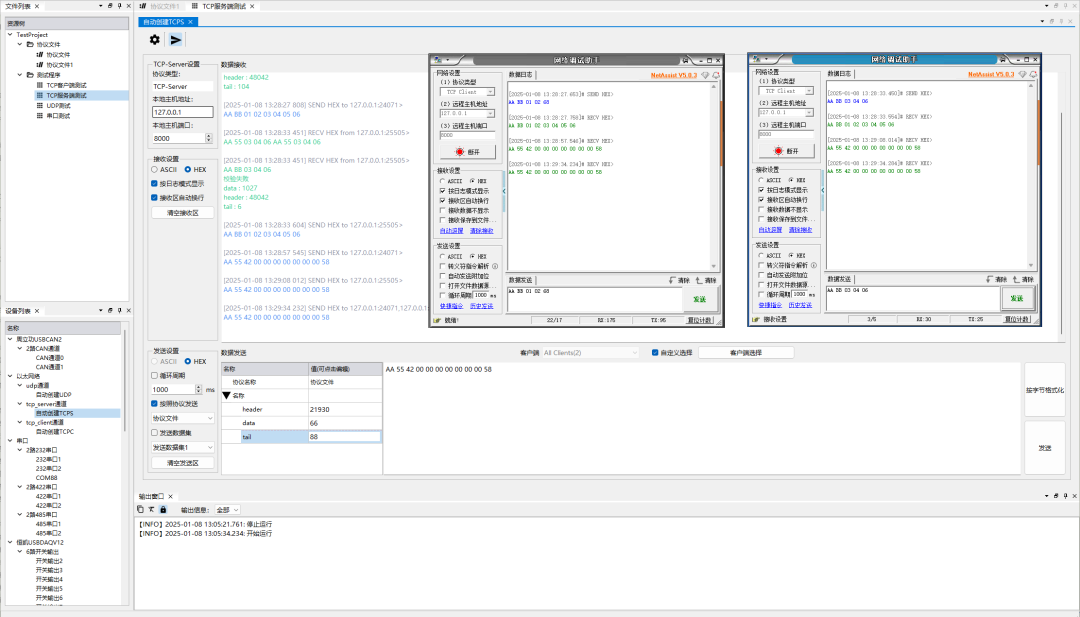Click the 本地主机地址 127.0.0.1 field
This screenshot has width=1080, height=617.
[183, 112]
